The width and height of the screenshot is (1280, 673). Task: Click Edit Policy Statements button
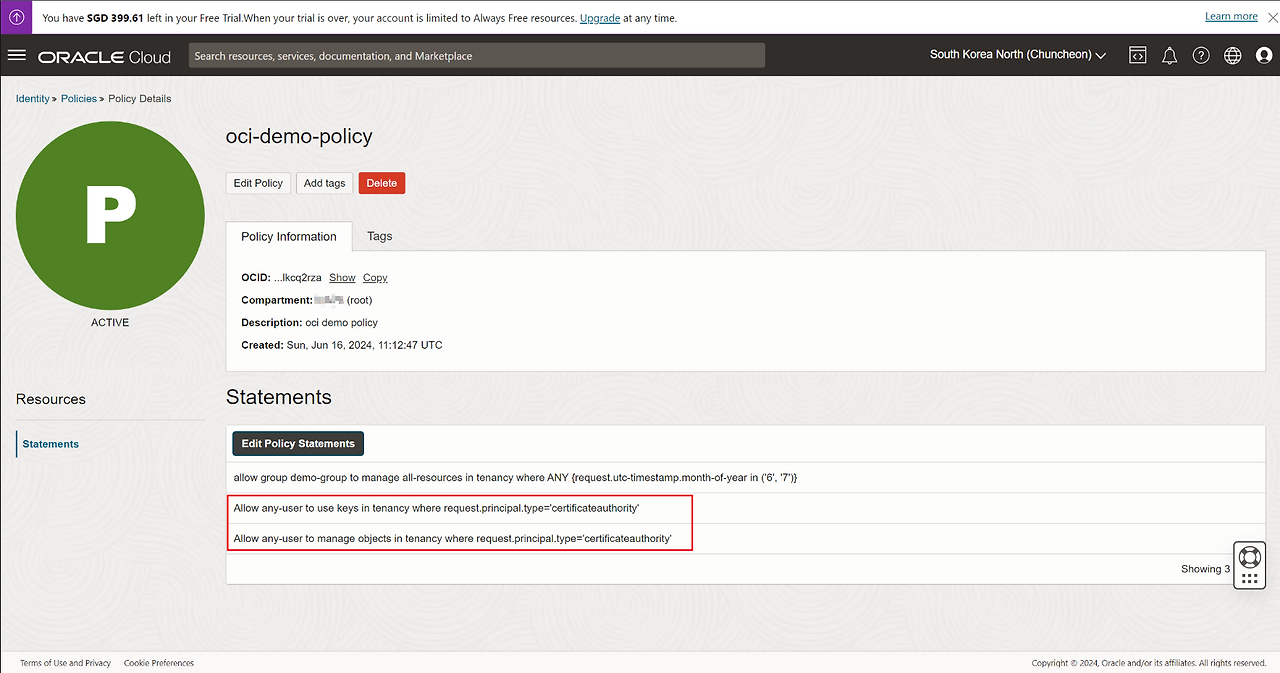coord(298,443)
